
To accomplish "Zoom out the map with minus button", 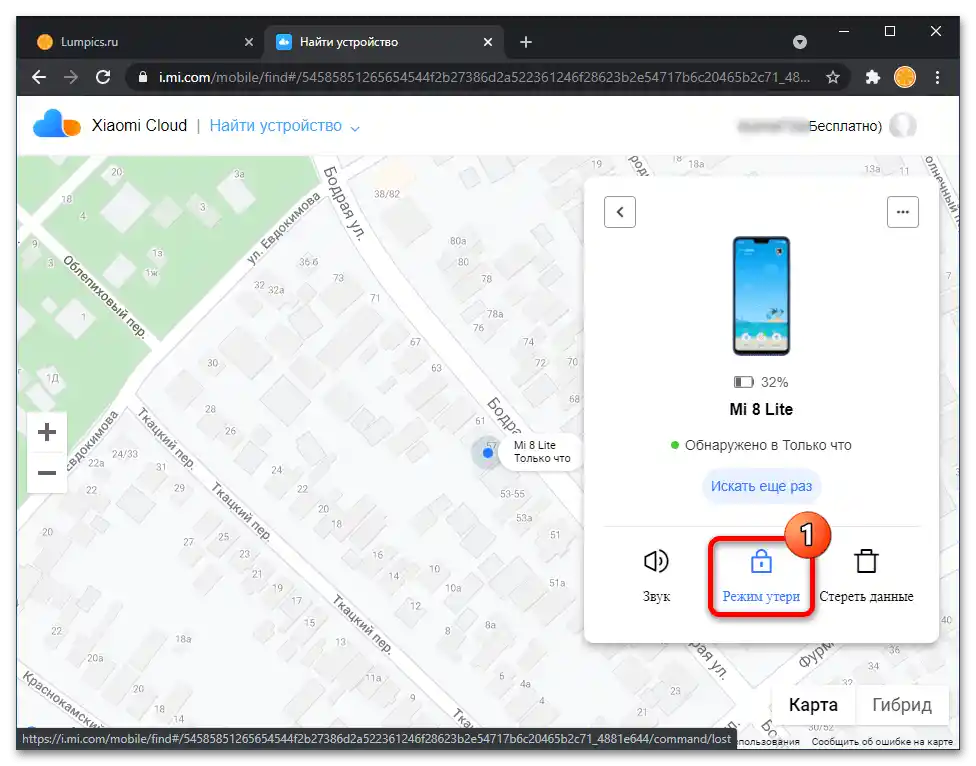I will [x=47, y=473].
